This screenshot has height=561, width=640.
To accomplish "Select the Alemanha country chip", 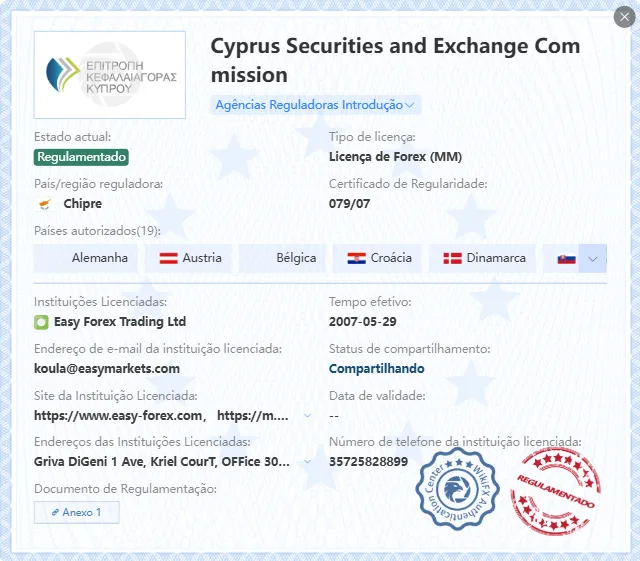I will point(86,258).
